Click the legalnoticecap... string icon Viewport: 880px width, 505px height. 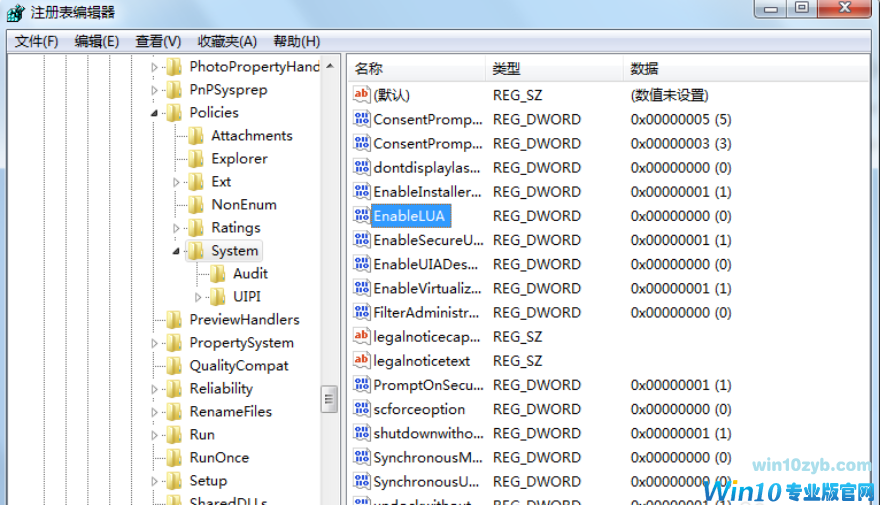[x=361, y=336]
